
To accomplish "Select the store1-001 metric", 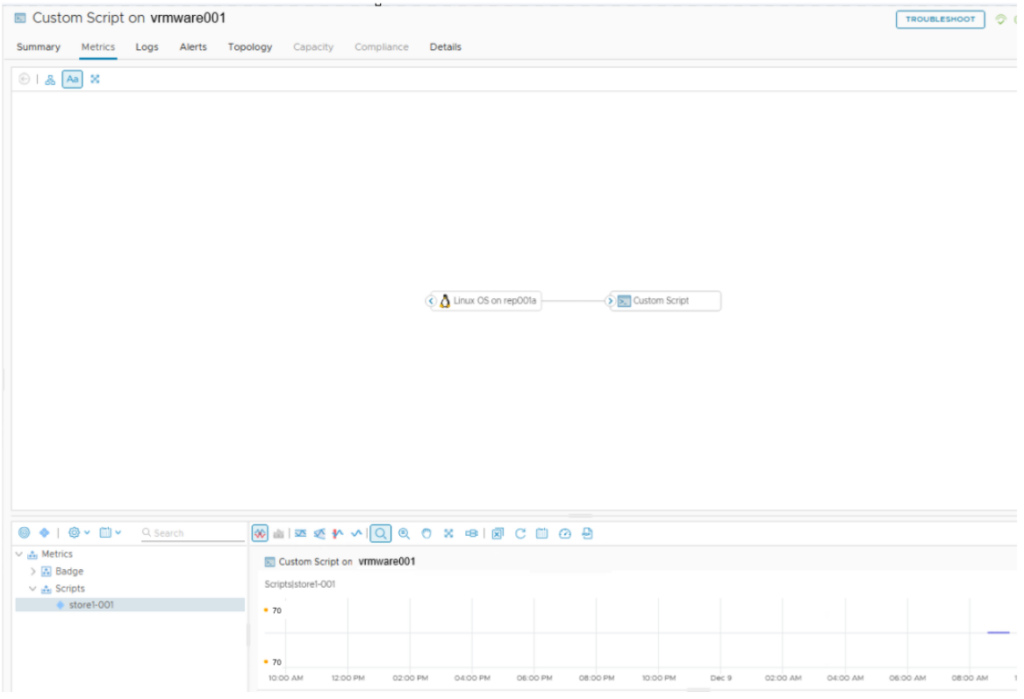I will coord(90,605).
